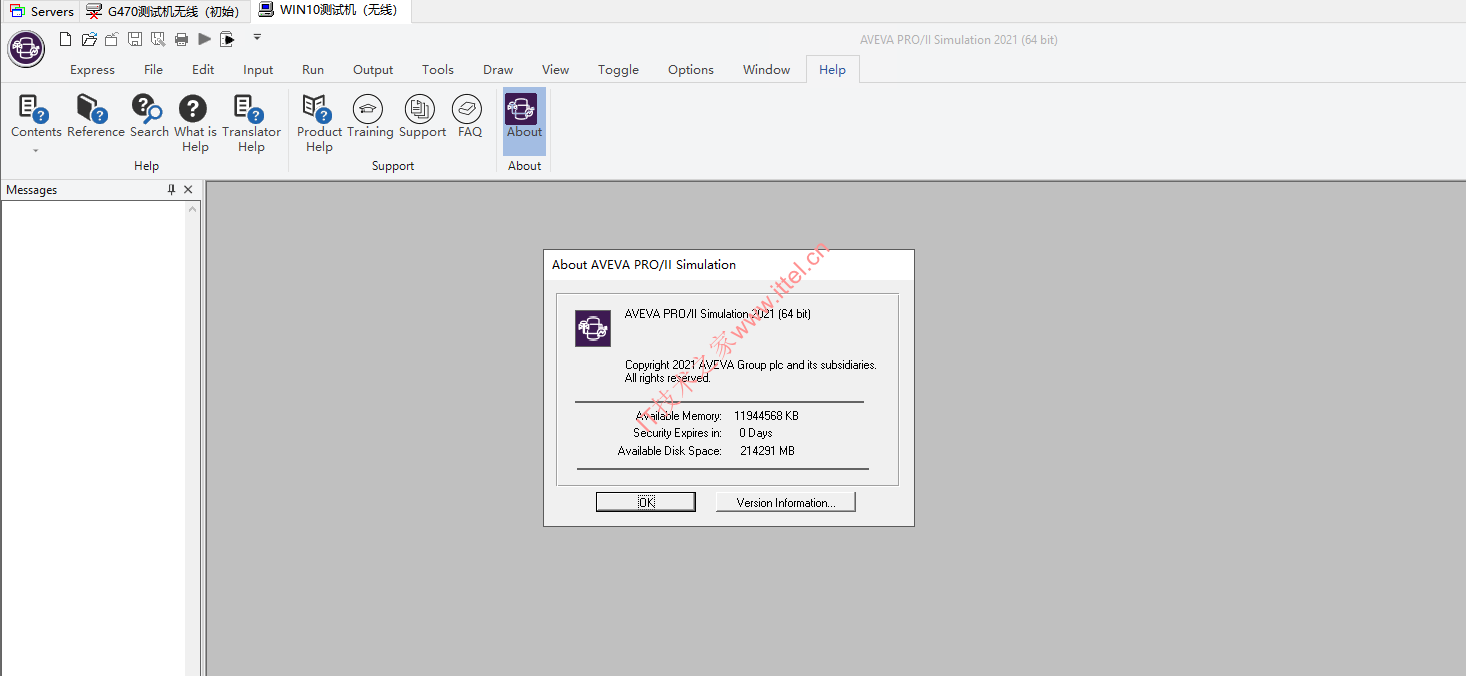This screenshot has width=1466, height=676.
Task: Click the Version Information button
Action: [785, 502]
